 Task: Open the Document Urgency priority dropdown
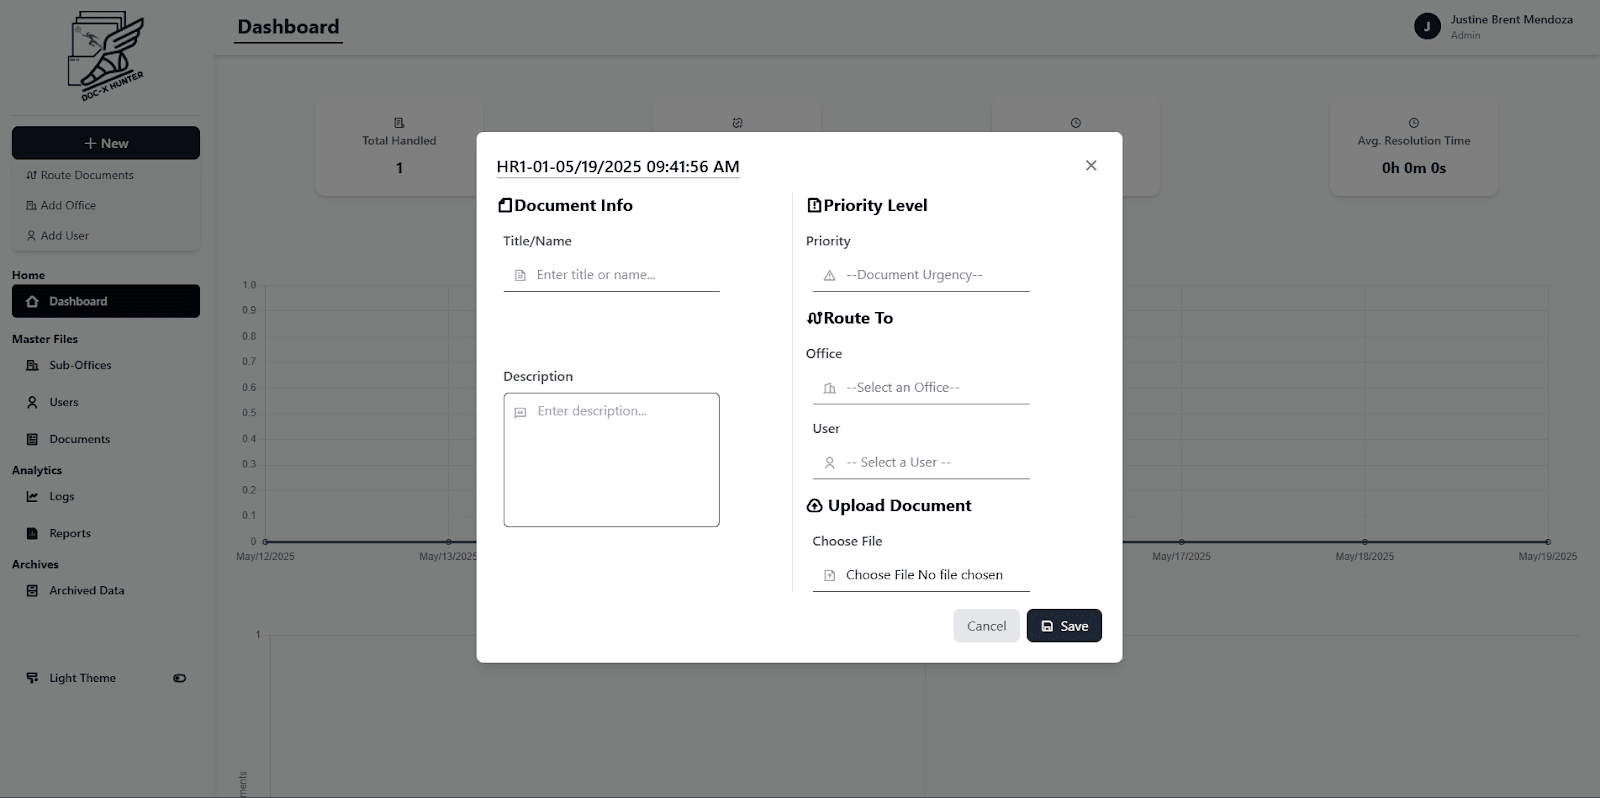click(921, 275)
